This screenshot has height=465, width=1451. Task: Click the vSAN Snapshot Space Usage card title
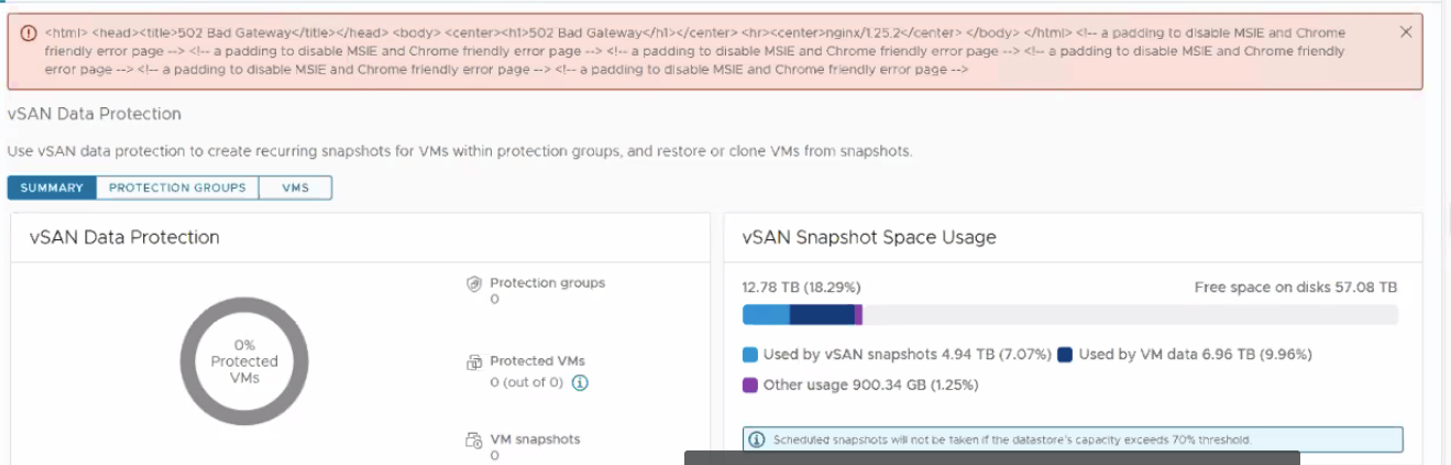pos(869,238)
